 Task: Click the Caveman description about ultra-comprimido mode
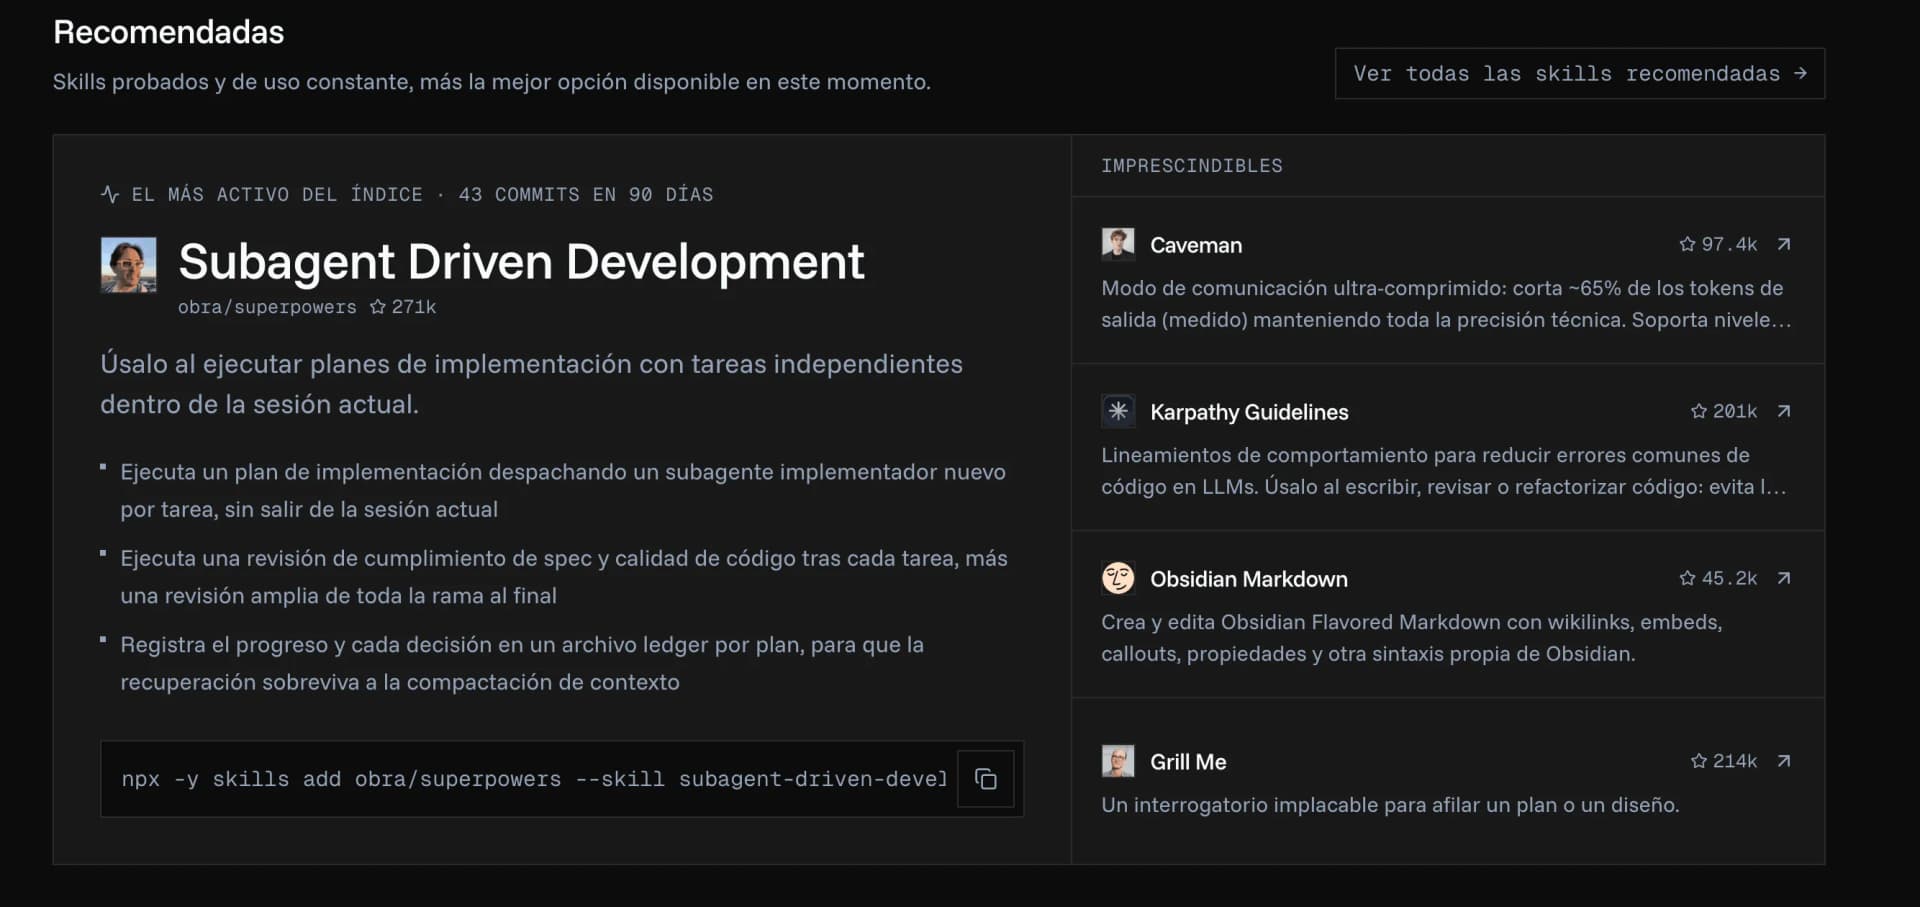(x=1446, y=304)
